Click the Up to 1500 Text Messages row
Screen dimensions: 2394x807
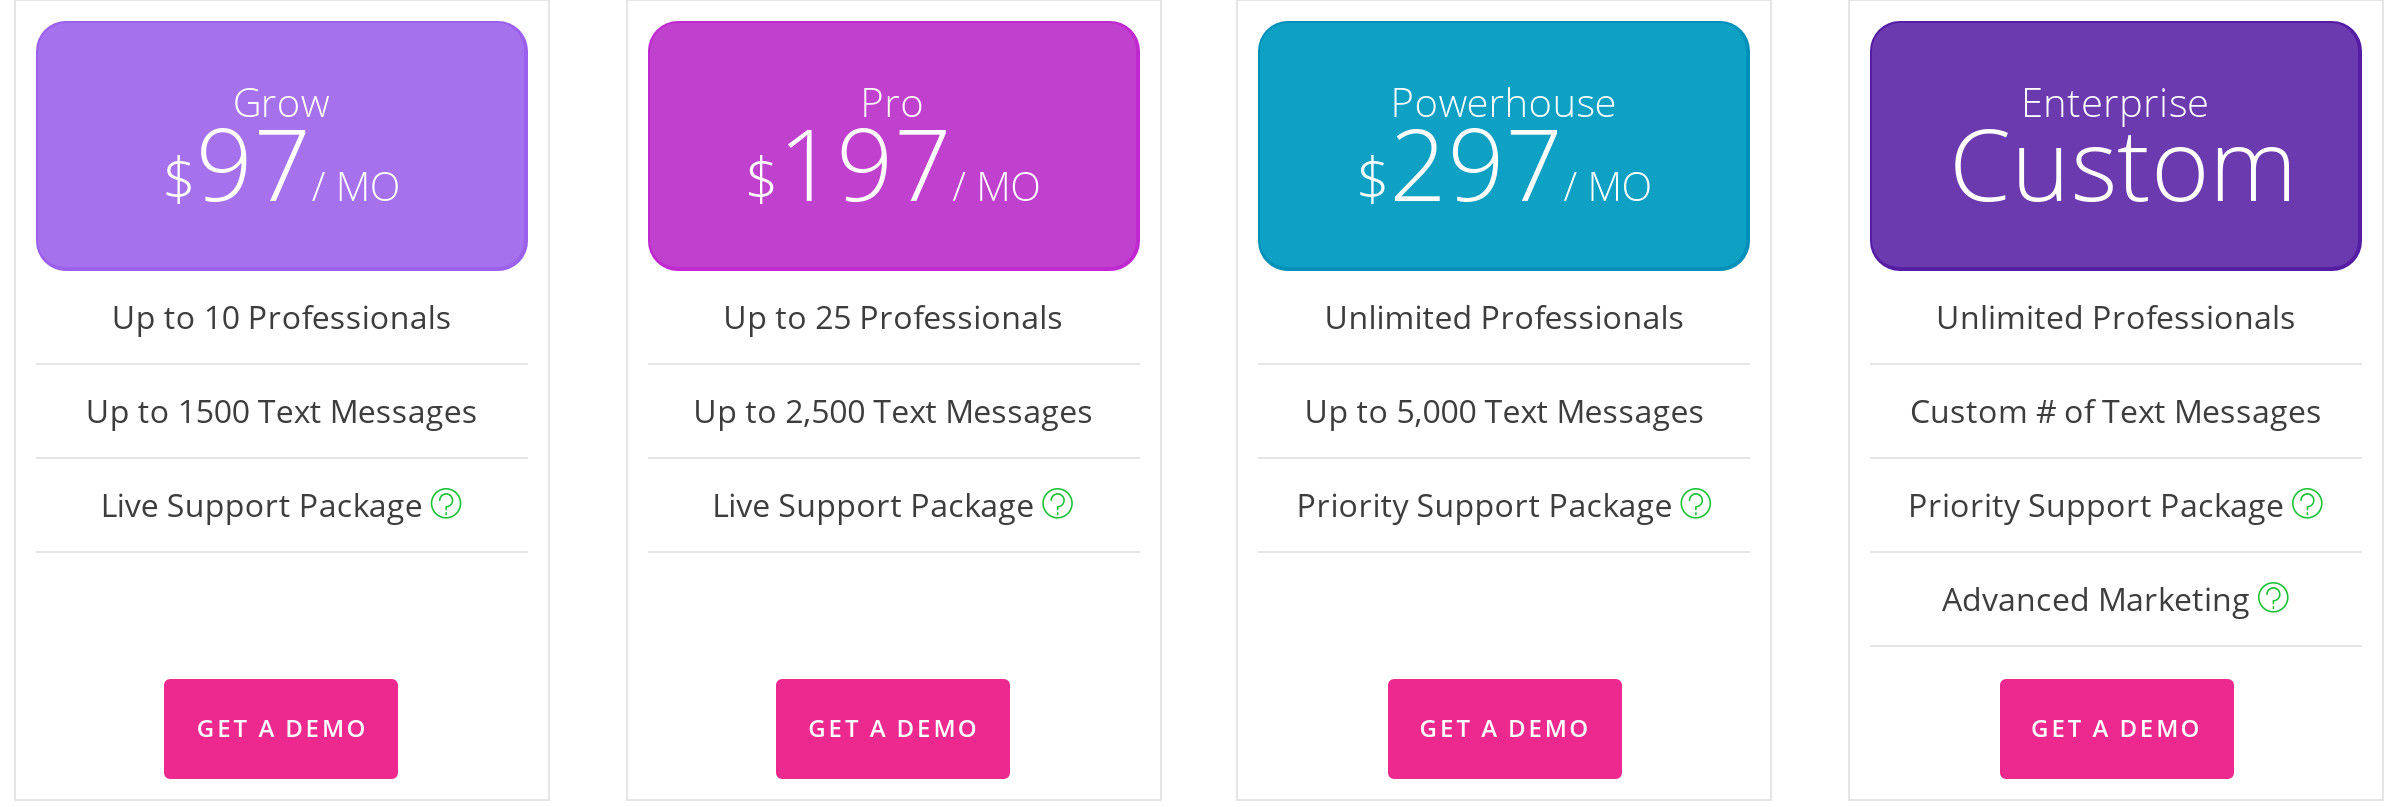(x=281, y=411)
